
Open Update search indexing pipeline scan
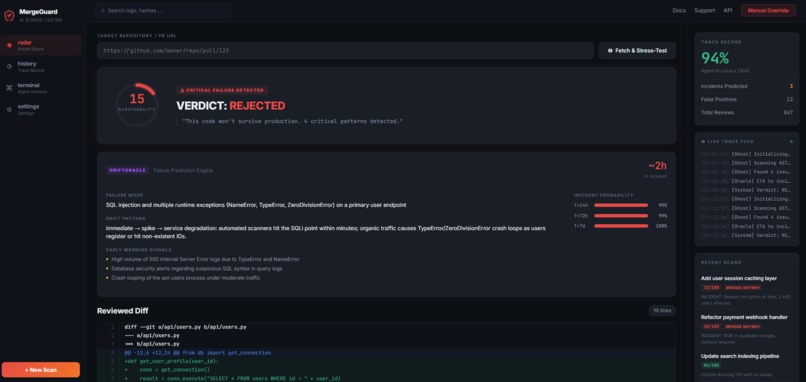[740, 356]
